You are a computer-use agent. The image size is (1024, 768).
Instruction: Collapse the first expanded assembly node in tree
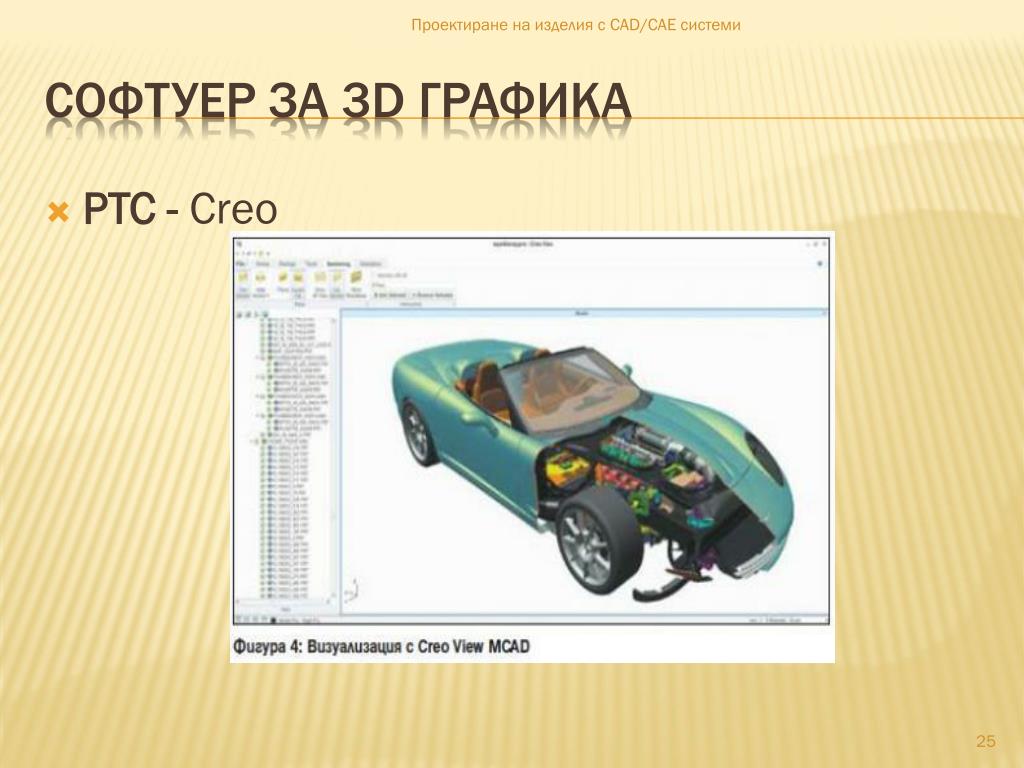pos(257,357)
